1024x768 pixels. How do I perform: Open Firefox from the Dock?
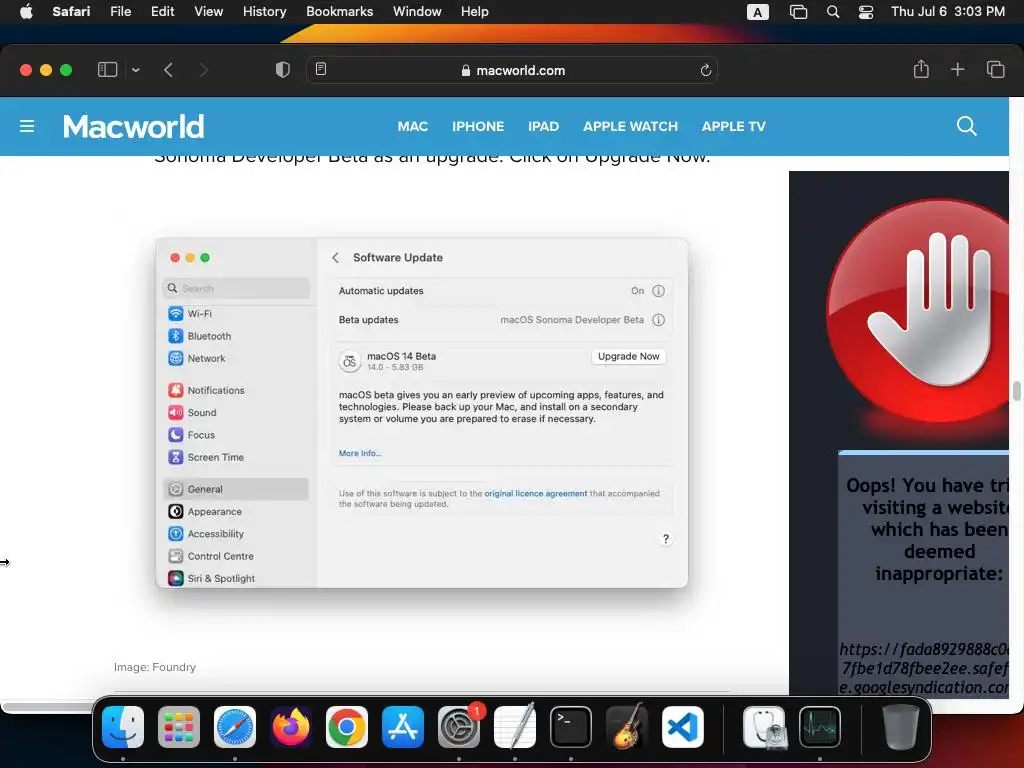click(291, 727)
